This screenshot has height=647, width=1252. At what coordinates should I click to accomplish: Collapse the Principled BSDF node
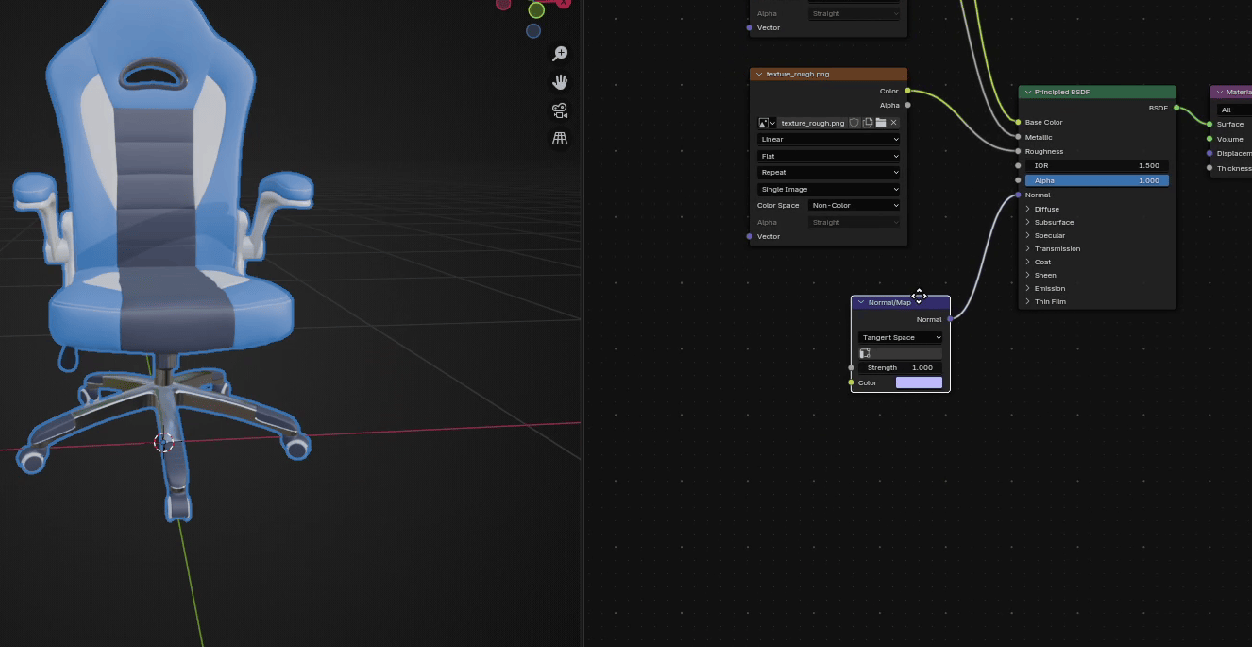click(x=1027, y=92)
